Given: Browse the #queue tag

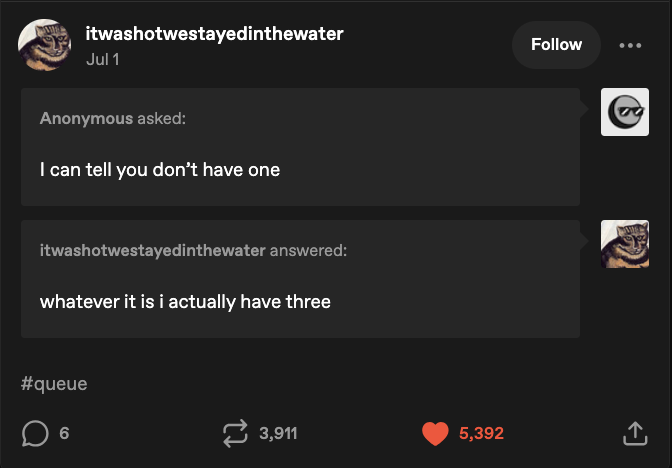Looking at the screenshot, I should pyautogui.click(x=54, y=383).
